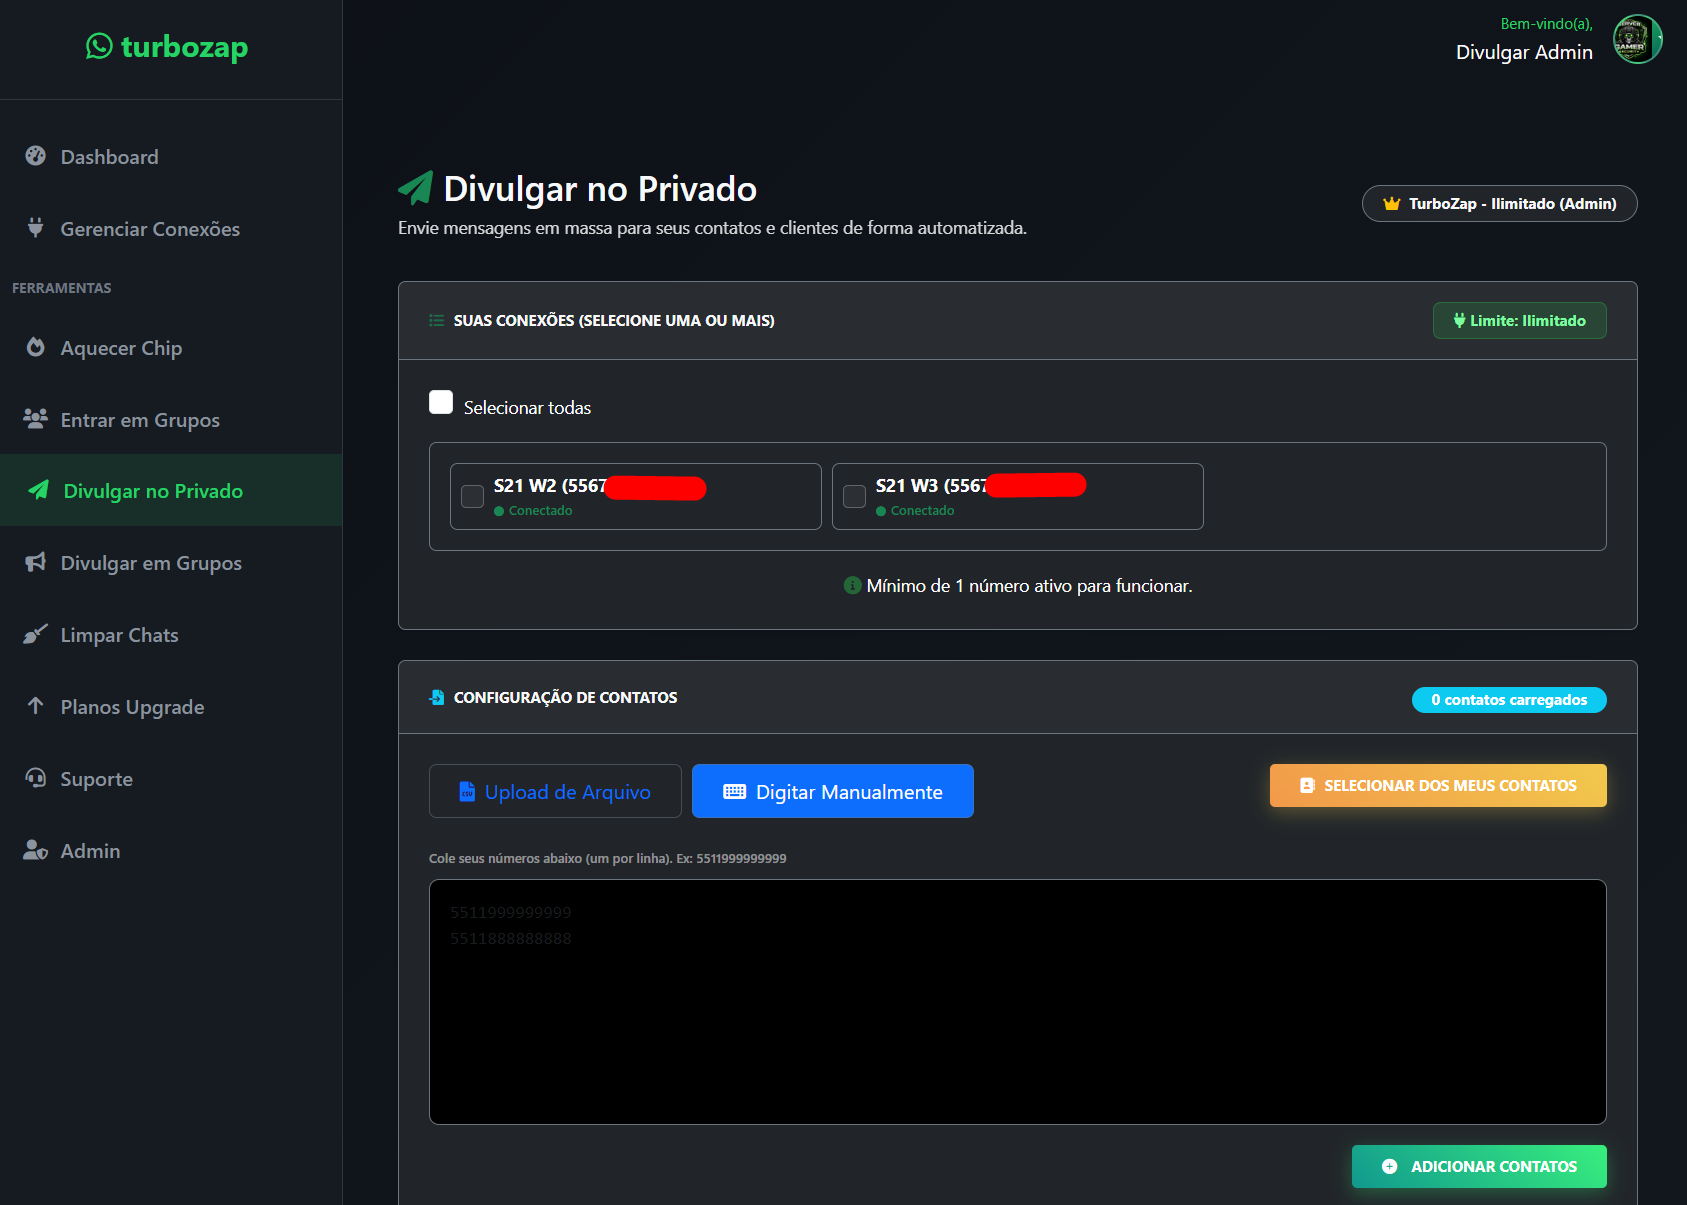Click the info icon beside Mínimo de 1 número
The width and height of the screenshot is (1687, 1205).
(853, 585)
